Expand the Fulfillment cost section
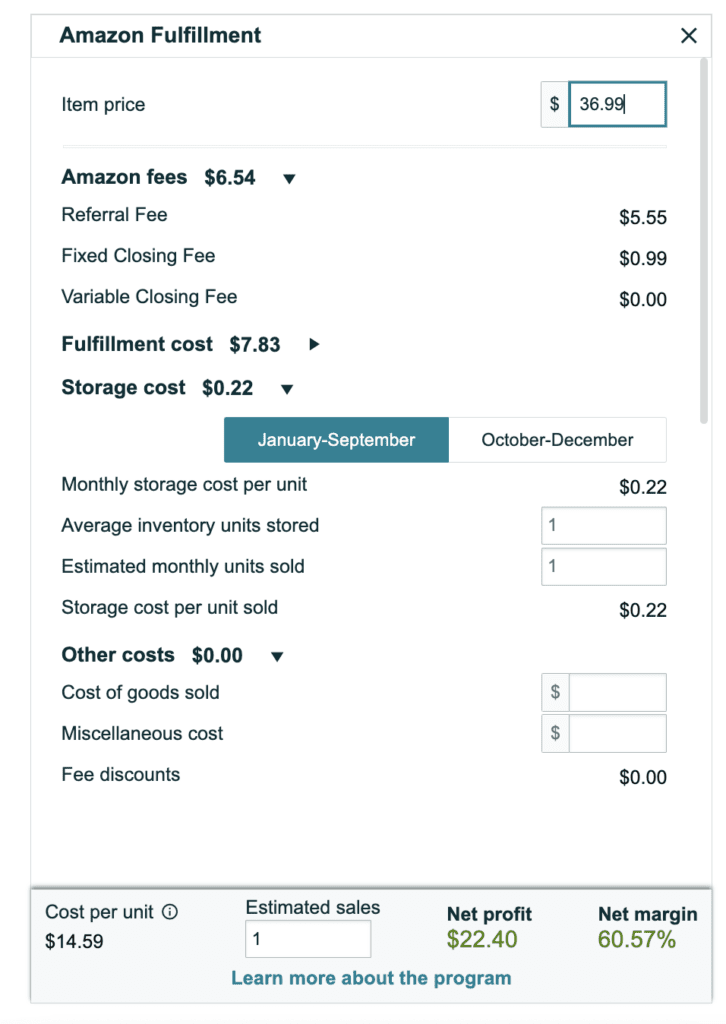The image size is (726, 1024). (x=314, y=344)
